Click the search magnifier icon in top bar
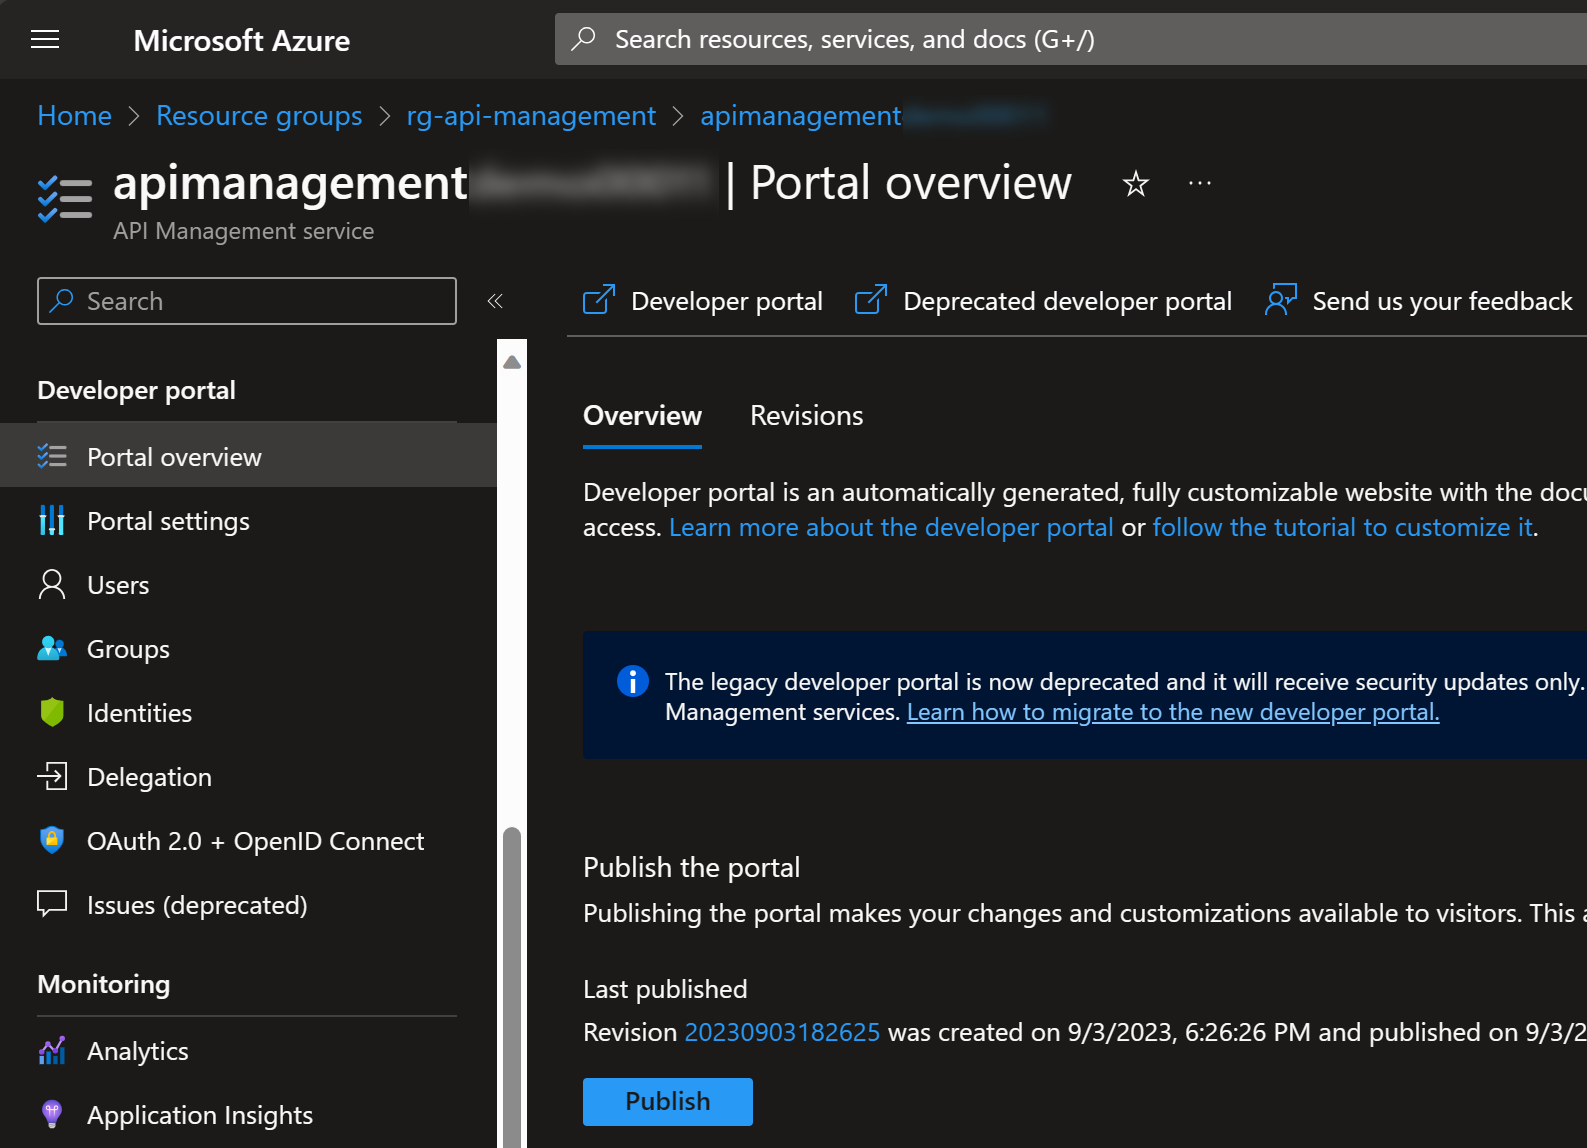This screenshot has width=1587, height=1148. 583,39
